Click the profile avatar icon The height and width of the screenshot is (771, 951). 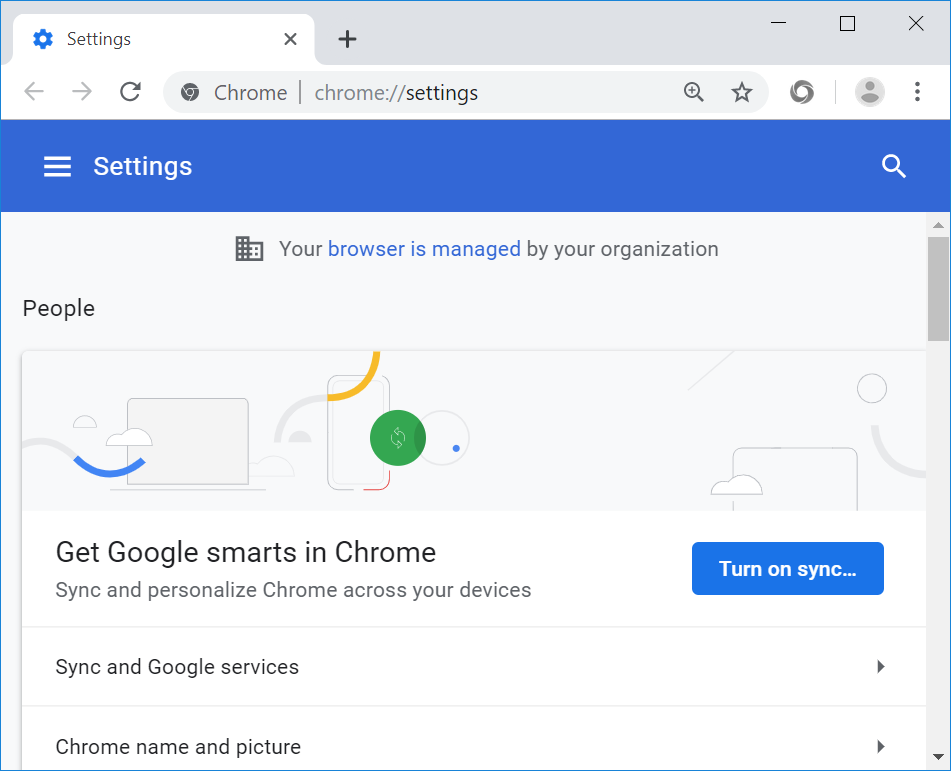click(x=870, y=93)
